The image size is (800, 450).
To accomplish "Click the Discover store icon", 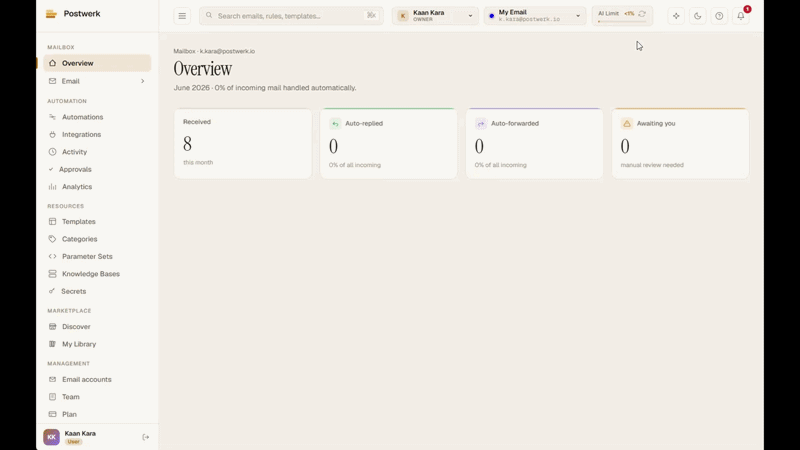I will 53,327.
